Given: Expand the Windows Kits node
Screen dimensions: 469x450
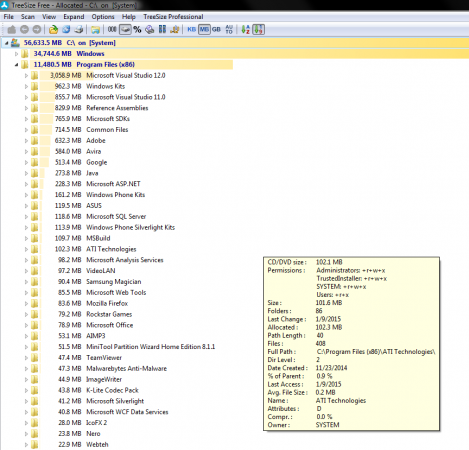Looking at the screenshot, I should tap(26, 86).
